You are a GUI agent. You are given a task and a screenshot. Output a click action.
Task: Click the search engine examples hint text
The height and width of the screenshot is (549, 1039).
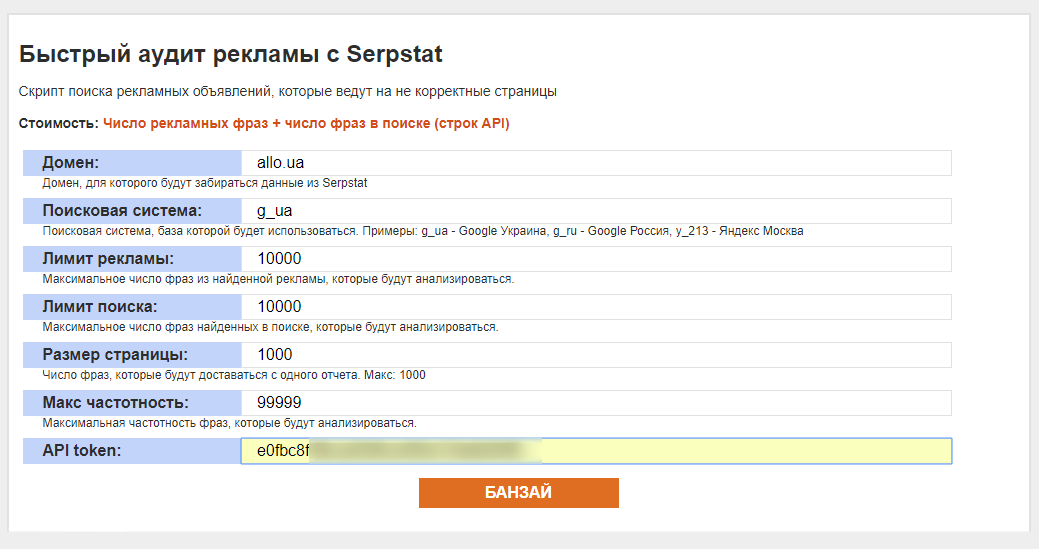(x=423, y=231)
